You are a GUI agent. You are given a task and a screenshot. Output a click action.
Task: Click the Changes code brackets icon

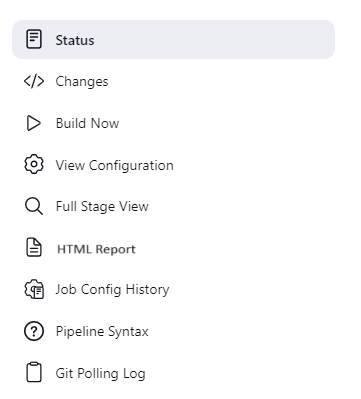(x=34, y=81)
